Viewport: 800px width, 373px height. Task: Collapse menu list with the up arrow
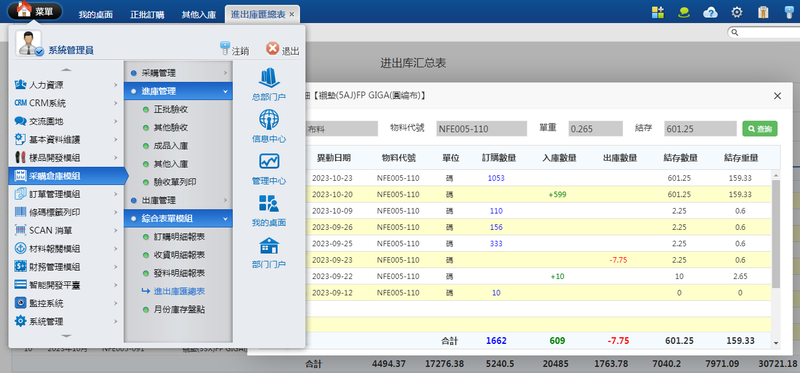pyautogui.click(x=66, y=70)
